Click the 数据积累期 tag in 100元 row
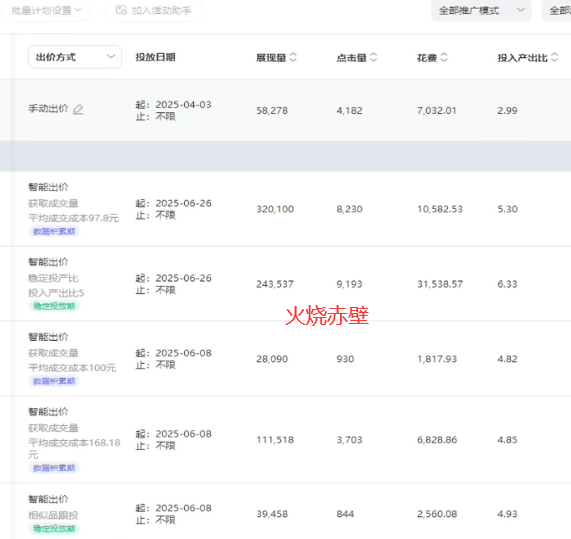 (54, 381)
